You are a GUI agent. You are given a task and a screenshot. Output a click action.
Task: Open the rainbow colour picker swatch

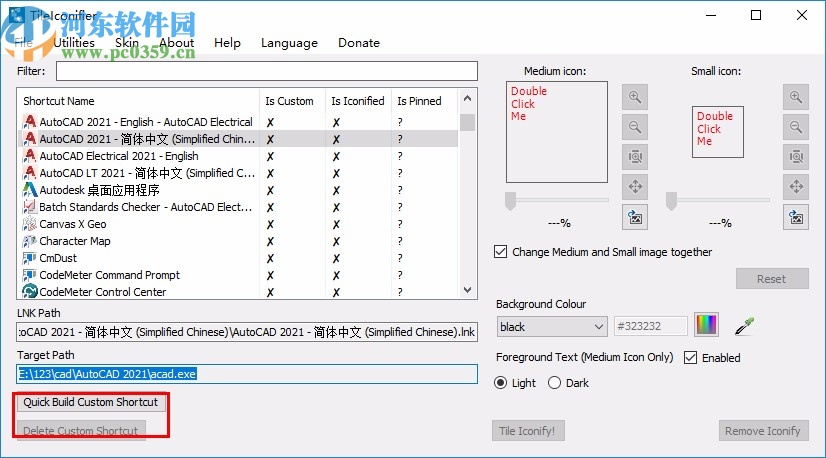point(706,325)
